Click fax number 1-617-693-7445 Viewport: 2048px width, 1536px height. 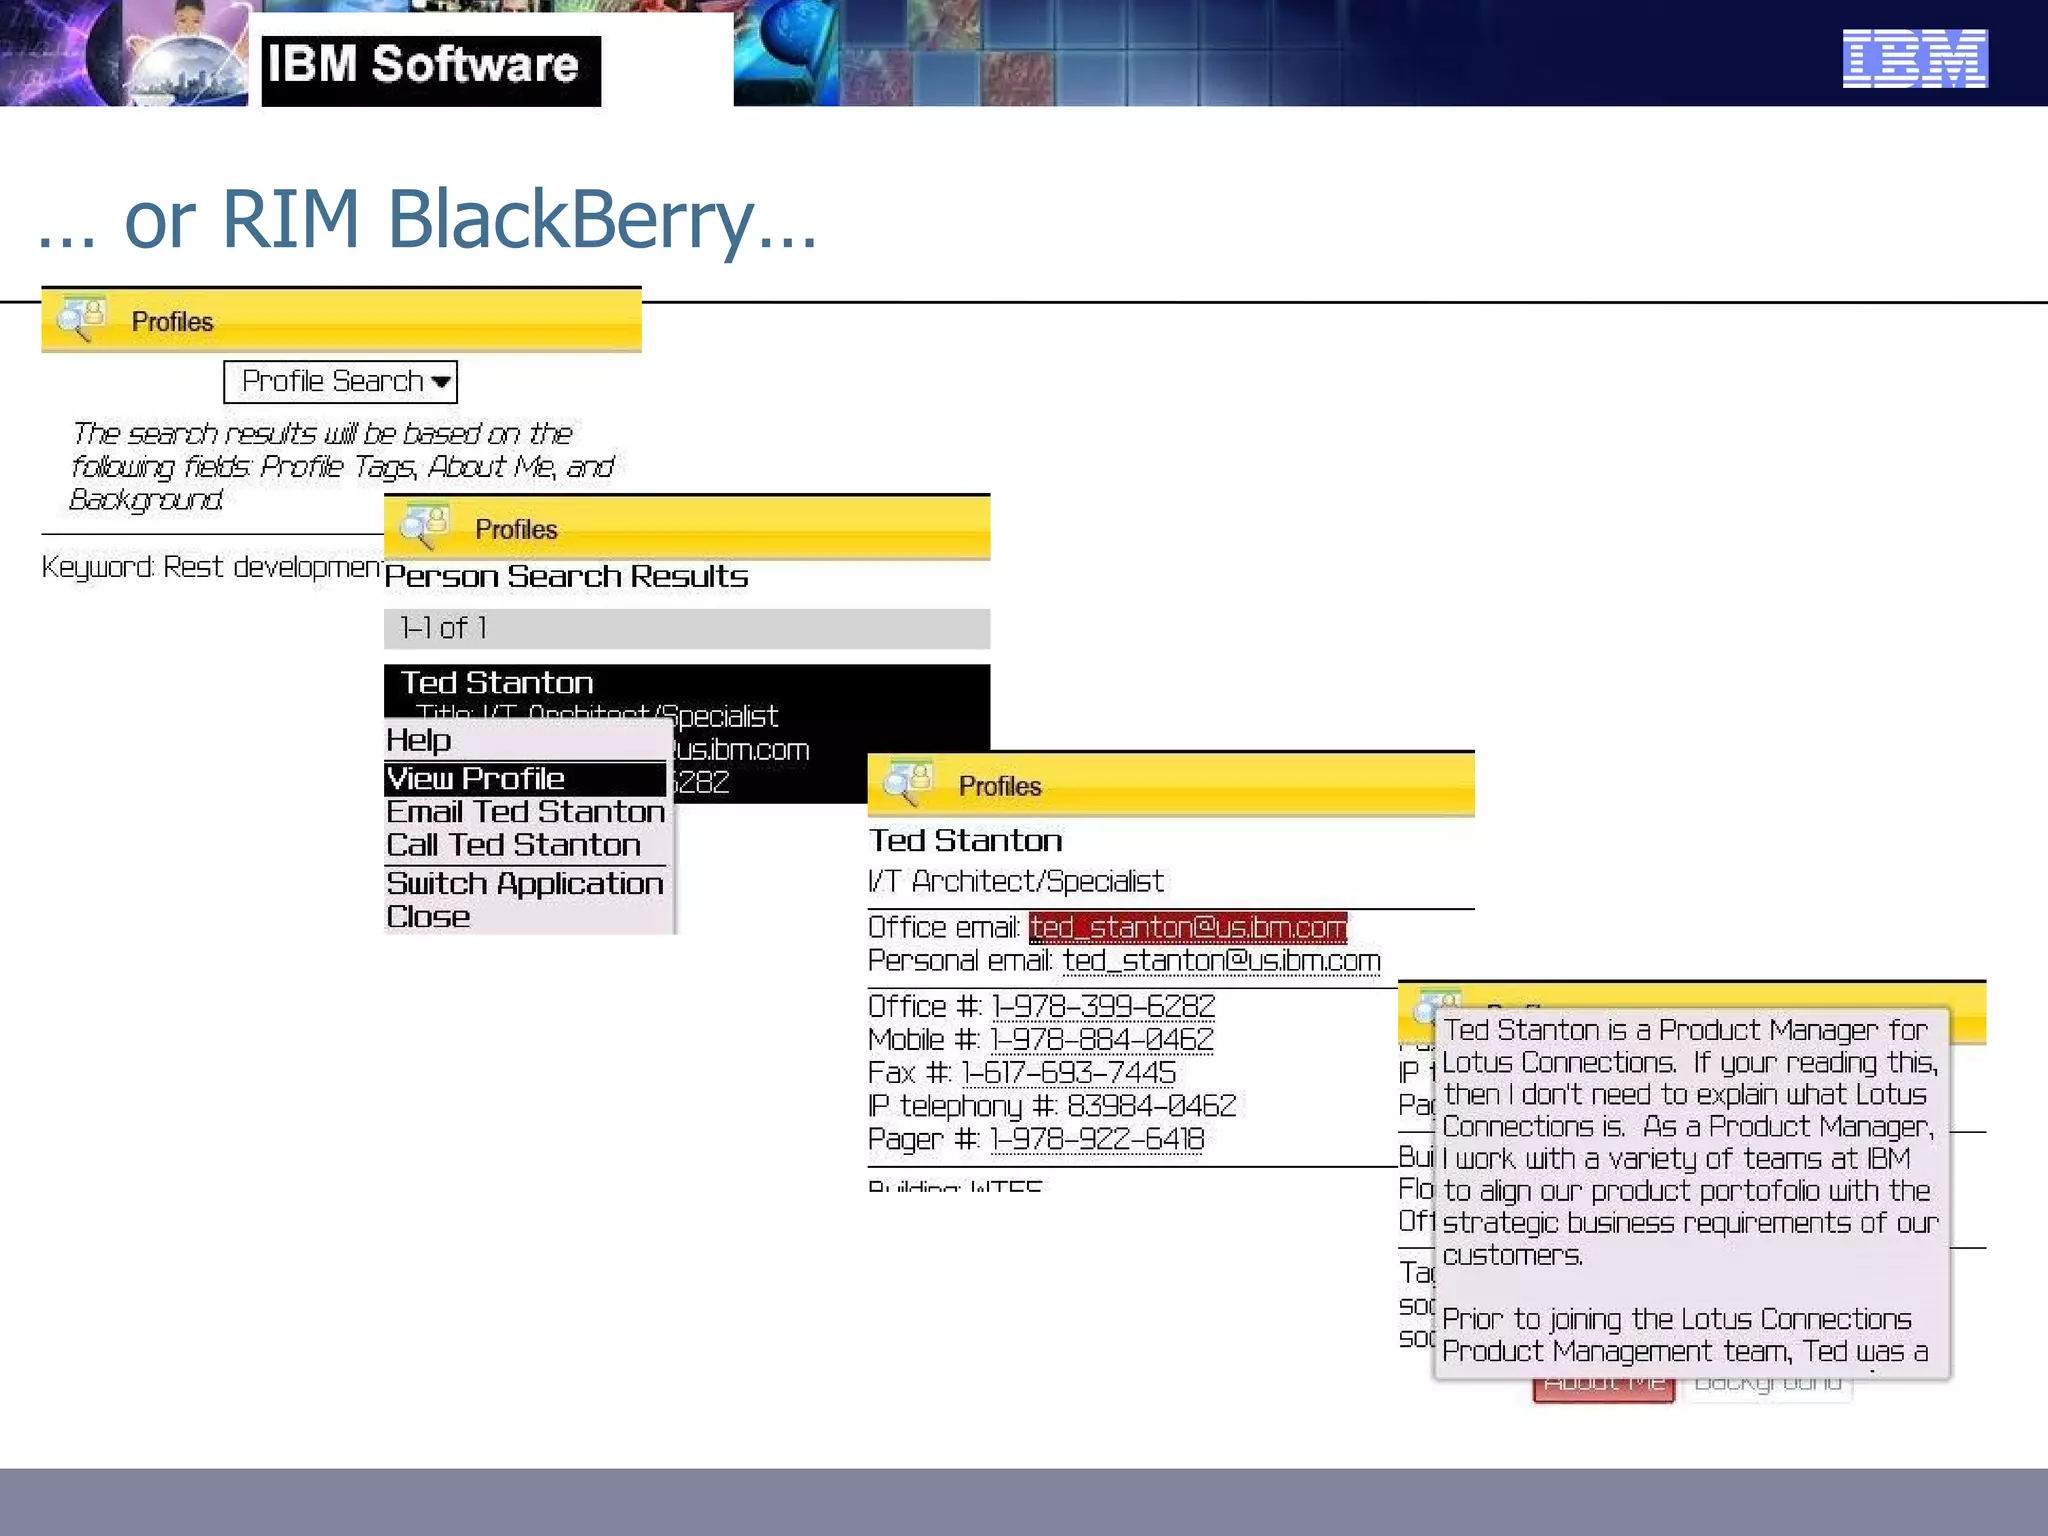1068,1073
